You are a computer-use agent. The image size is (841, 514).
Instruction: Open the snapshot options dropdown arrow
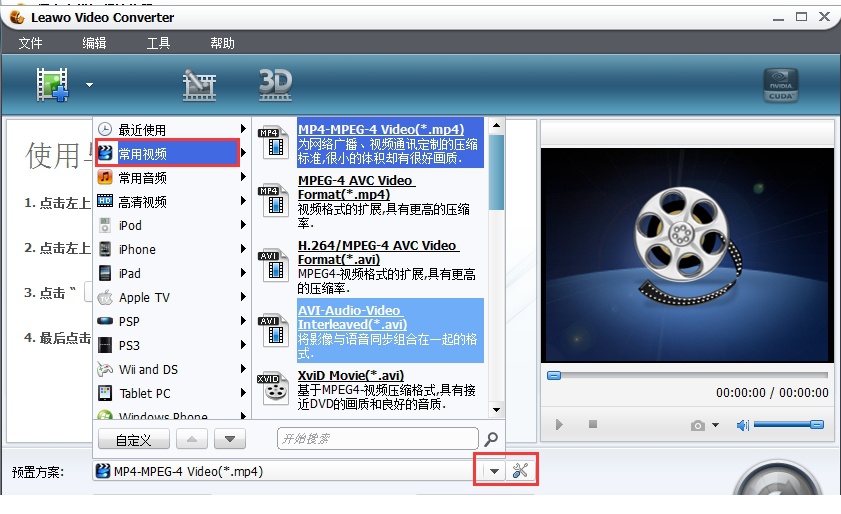(715, 425)
